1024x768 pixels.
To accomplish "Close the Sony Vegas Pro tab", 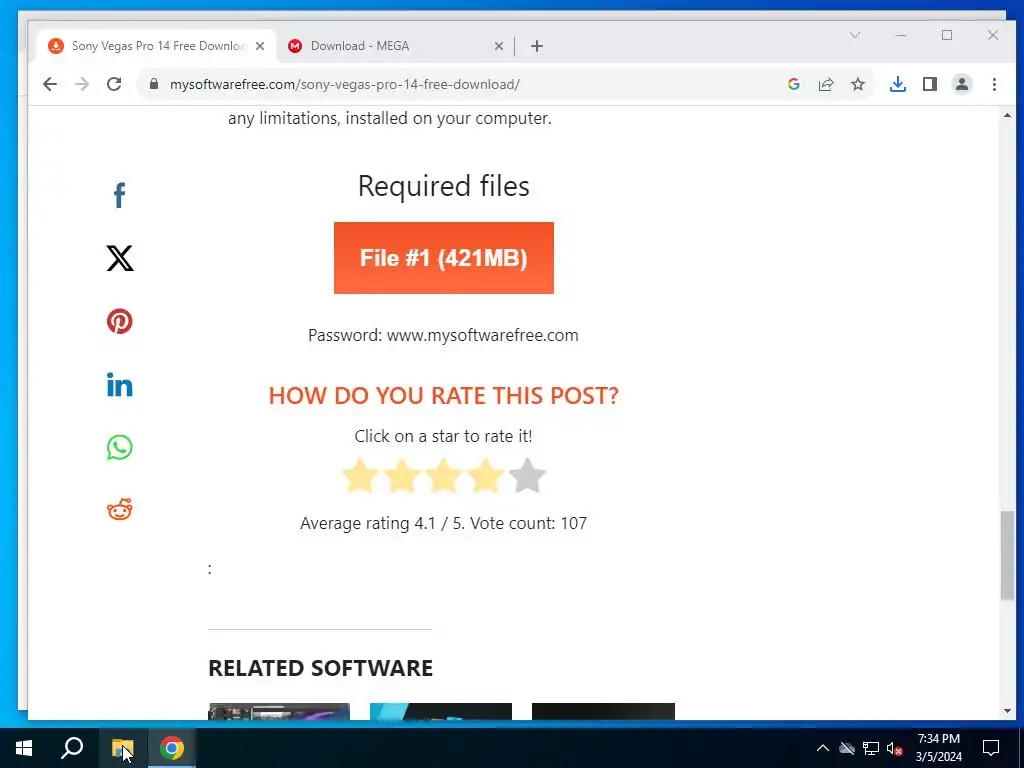I will [x=260, y=46].
